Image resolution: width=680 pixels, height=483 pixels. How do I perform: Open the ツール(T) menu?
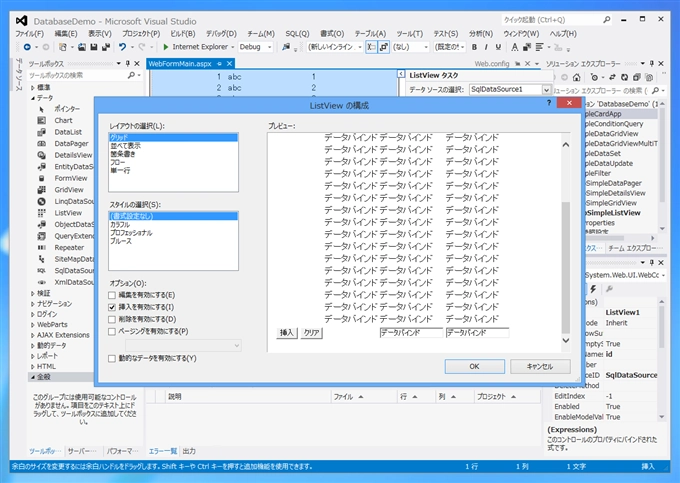(x=409, y=34)
